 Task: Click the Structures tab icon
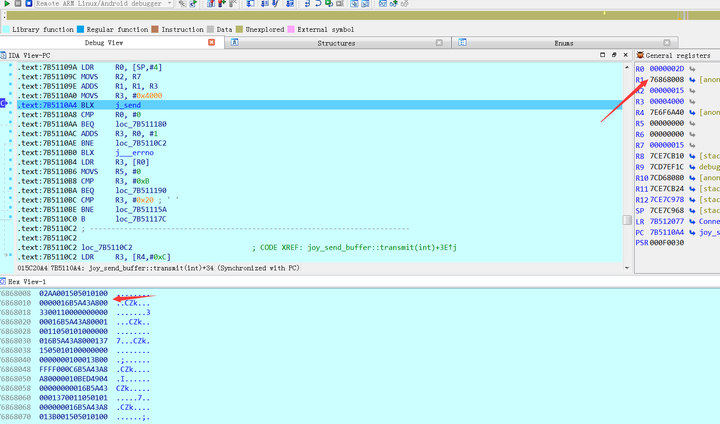pos(234,43)
